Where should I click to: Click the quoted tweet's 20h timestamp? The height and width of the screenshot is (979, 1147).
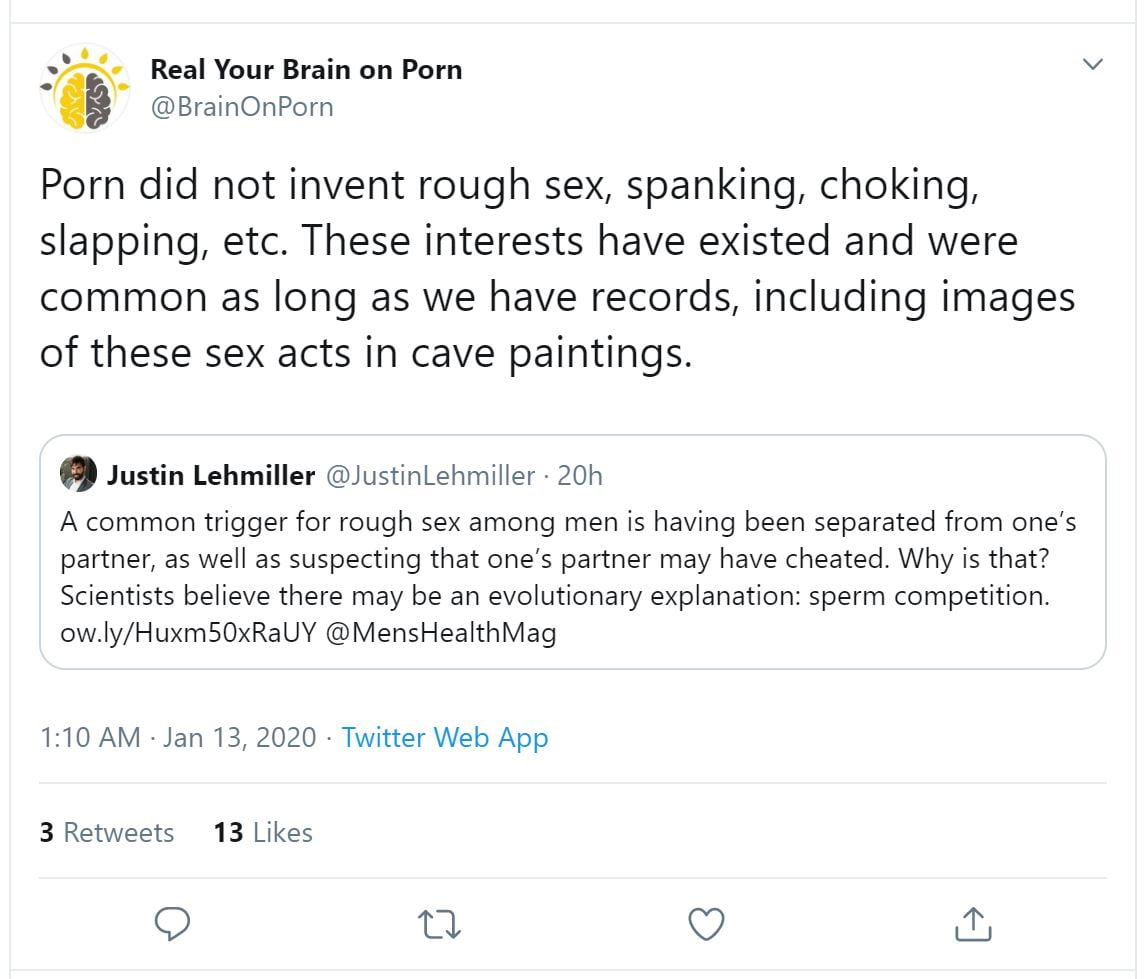point(580,476)
